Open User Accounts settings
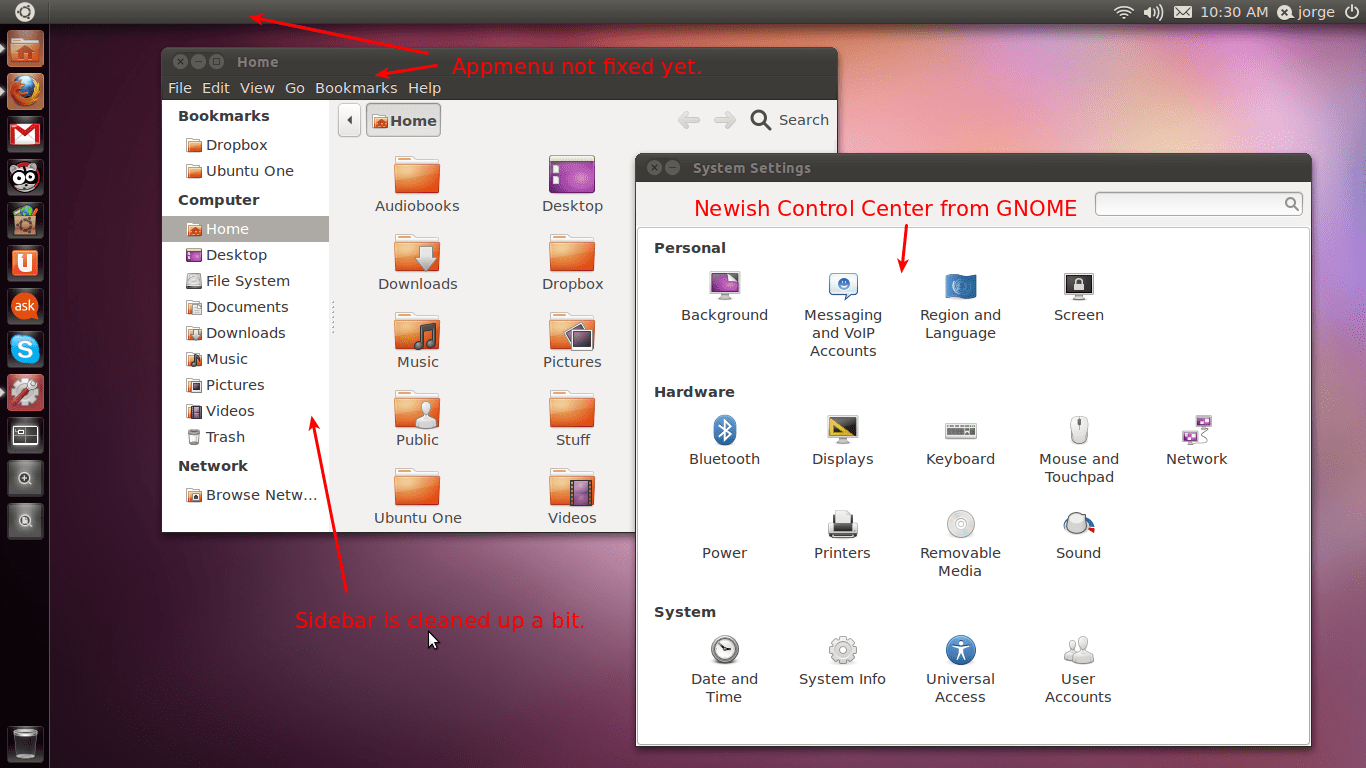Image resolution: width=1366 pixels, height=768 pixels. (1078, 670)
